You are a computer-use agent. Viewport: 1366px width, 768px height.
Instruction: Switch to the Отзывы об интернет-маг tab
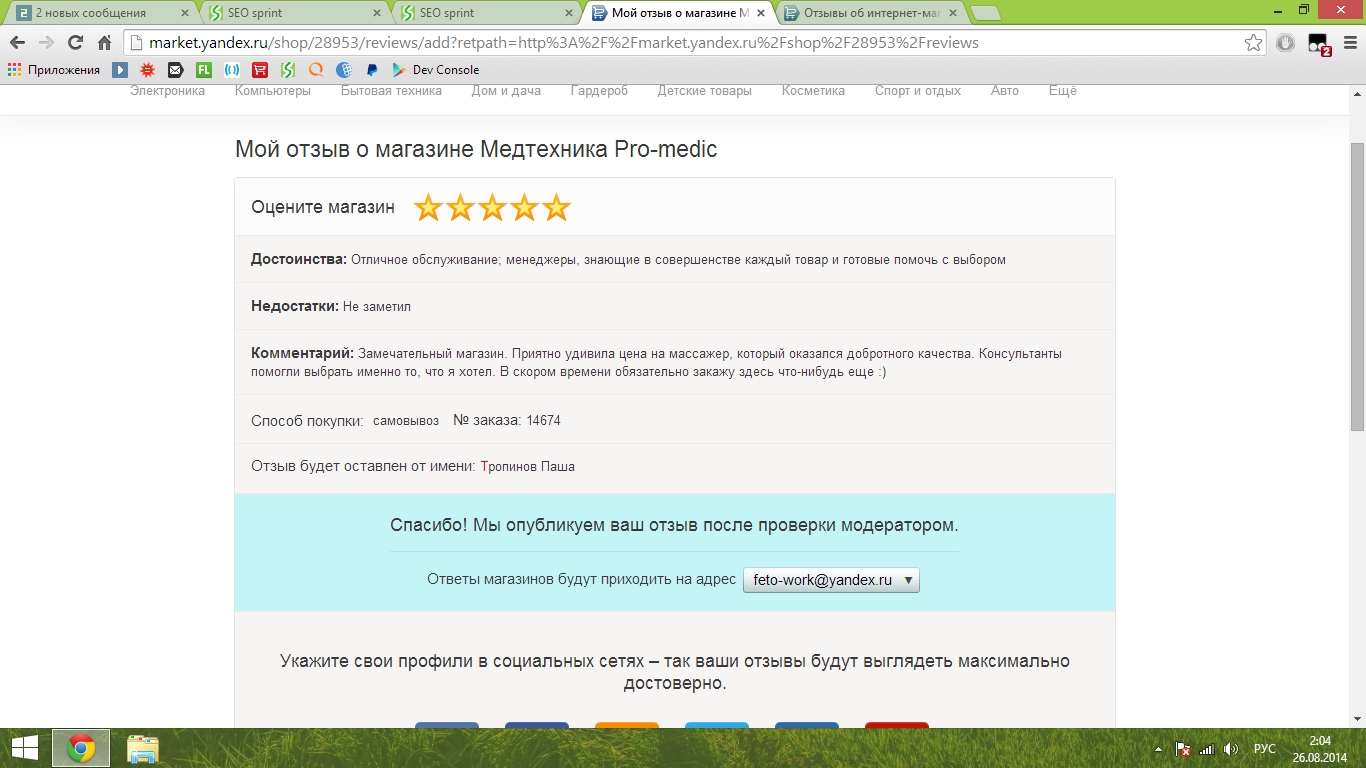point(872,13)
